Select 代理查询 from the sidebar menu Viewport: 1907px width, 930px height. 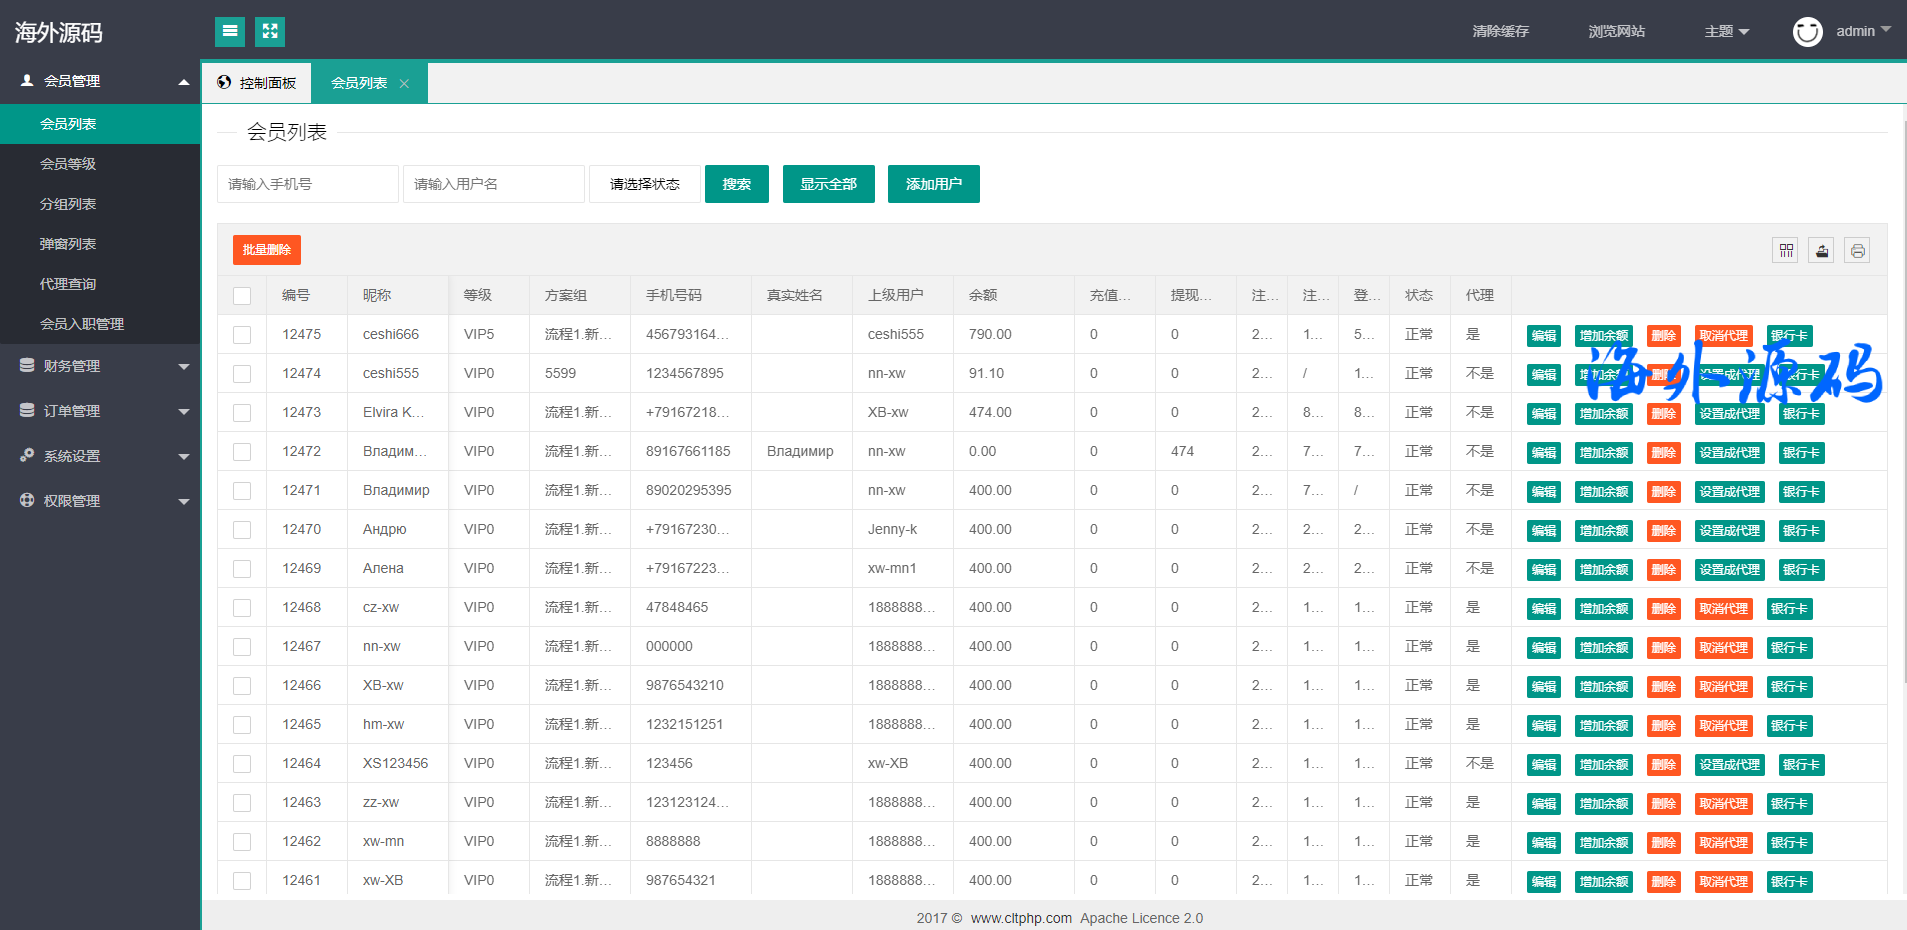pyautogui.click(x=68, y=284)
